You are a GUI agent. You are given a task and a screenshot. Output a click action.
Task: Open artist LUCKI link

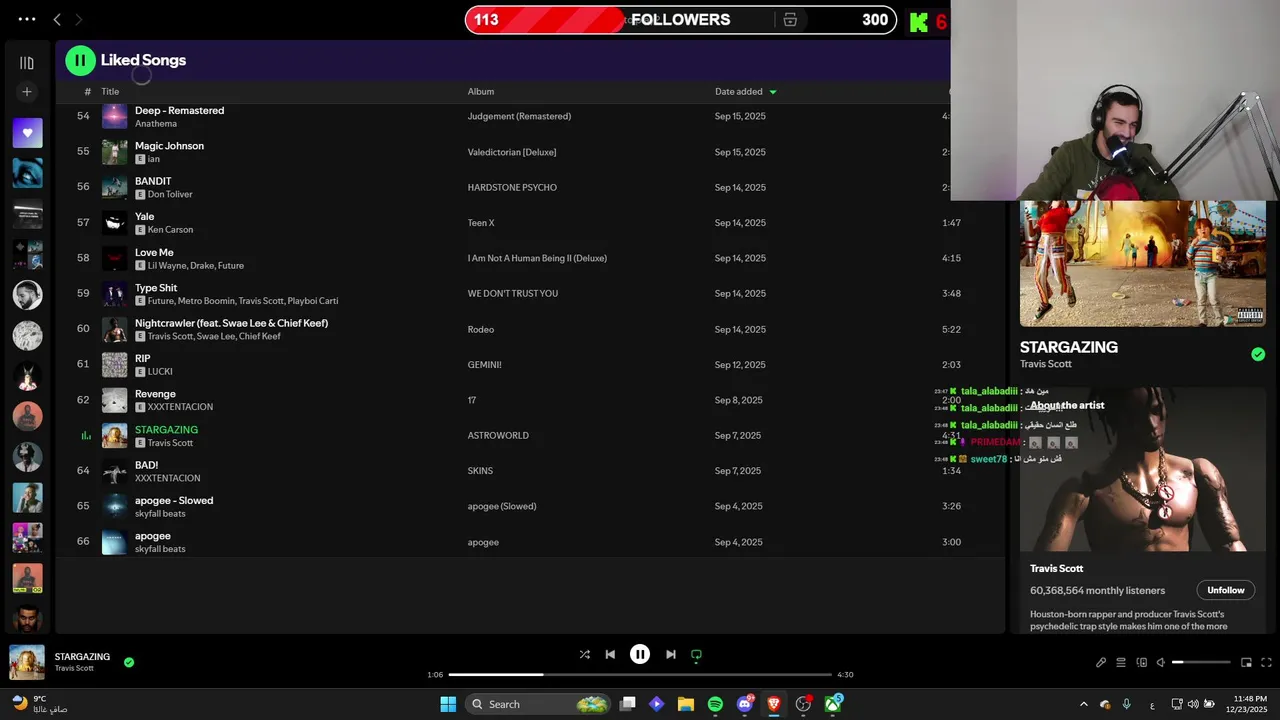click(160, 372)
